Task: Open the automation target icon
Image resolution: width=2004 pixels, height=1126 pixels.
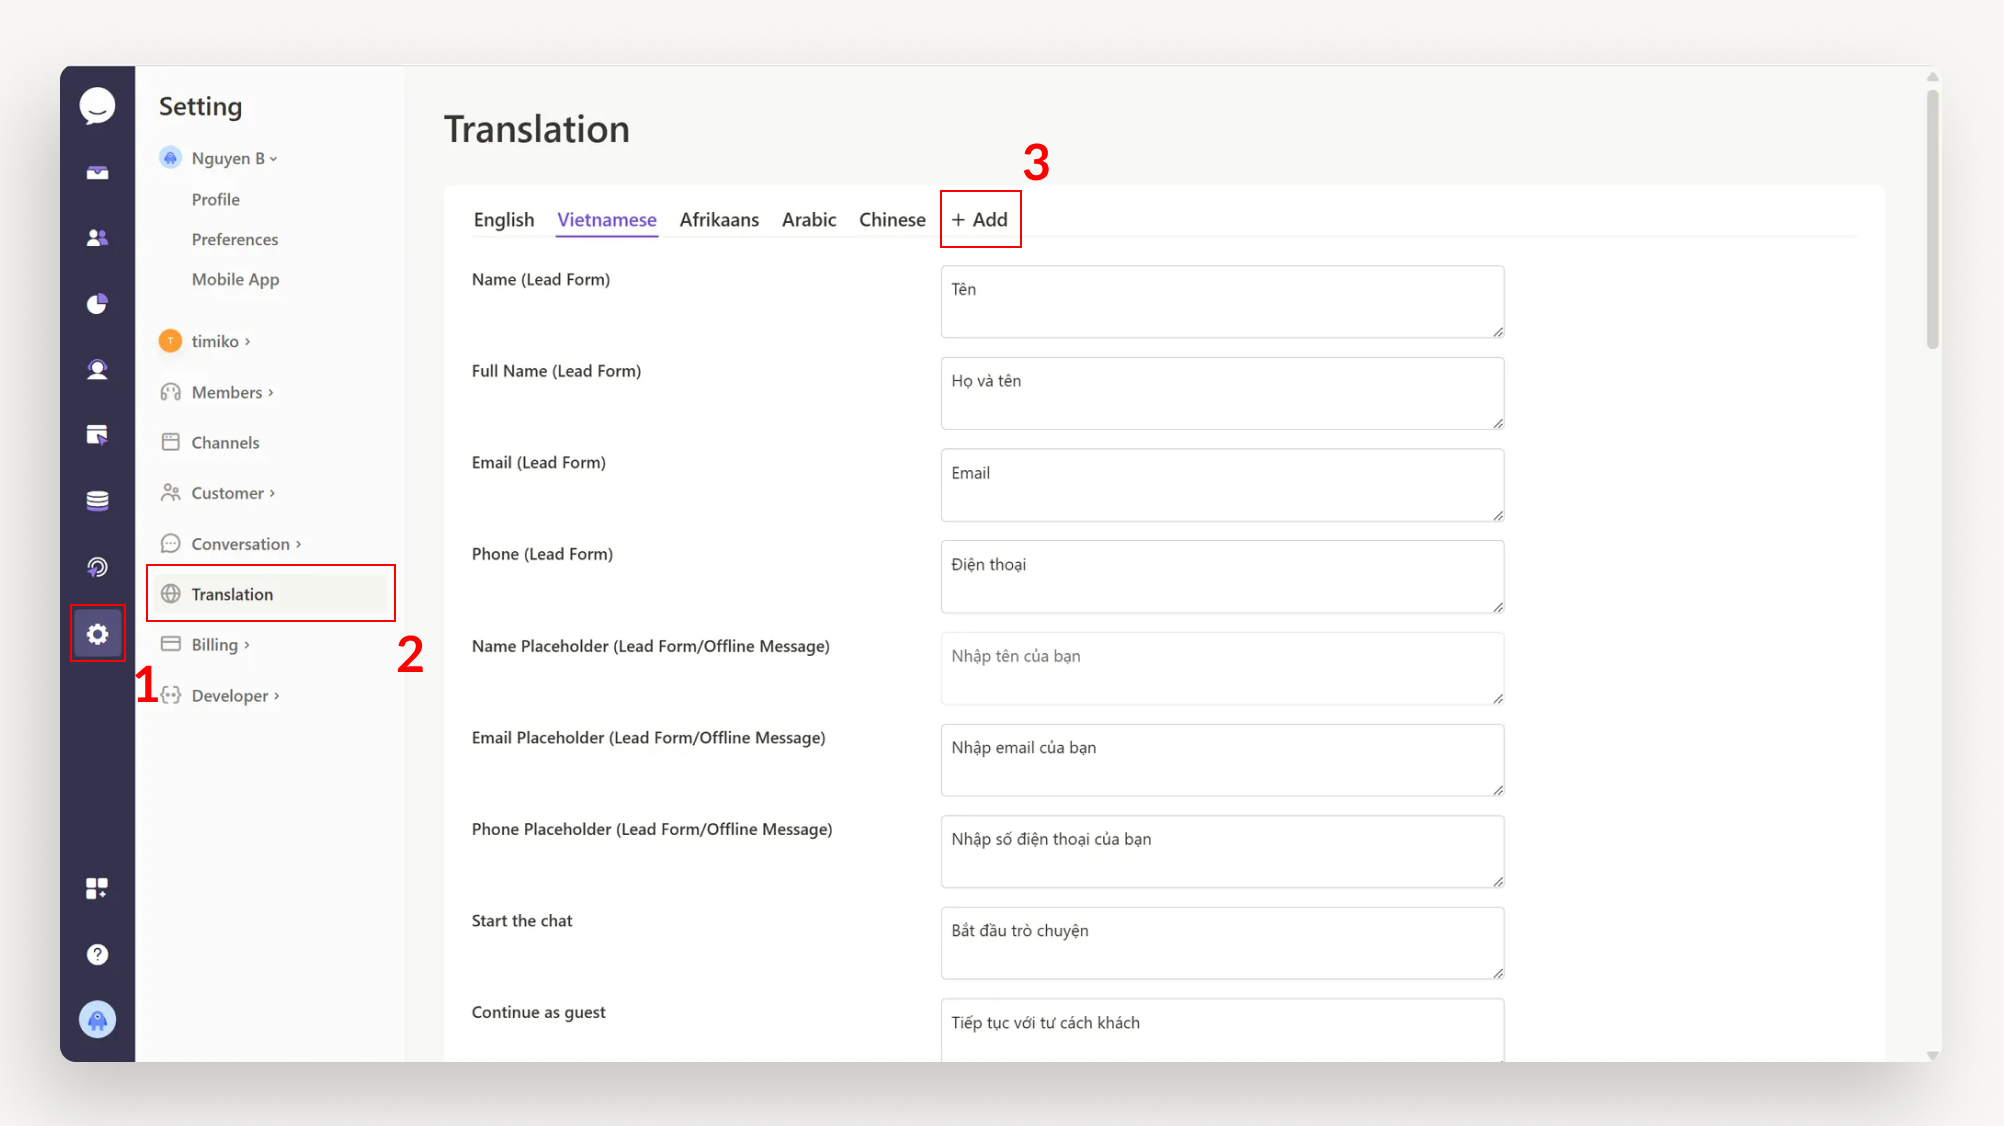Action: [97, 567]
